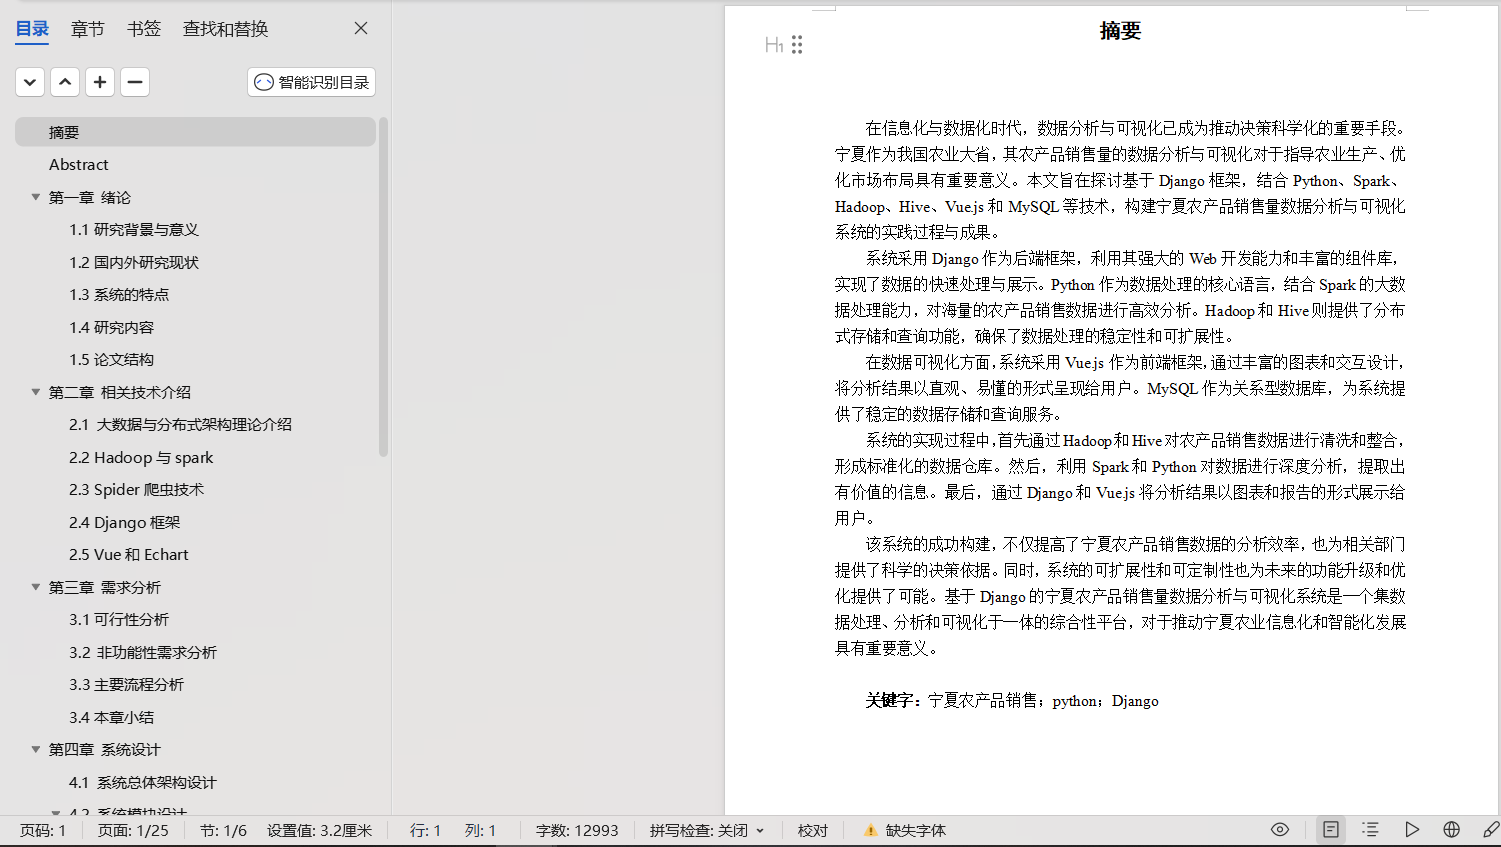Image resolution: width=1501 pixels, height=847 pixels.
Task: Switch to the 目录 tab
Action: pos(32,28)
